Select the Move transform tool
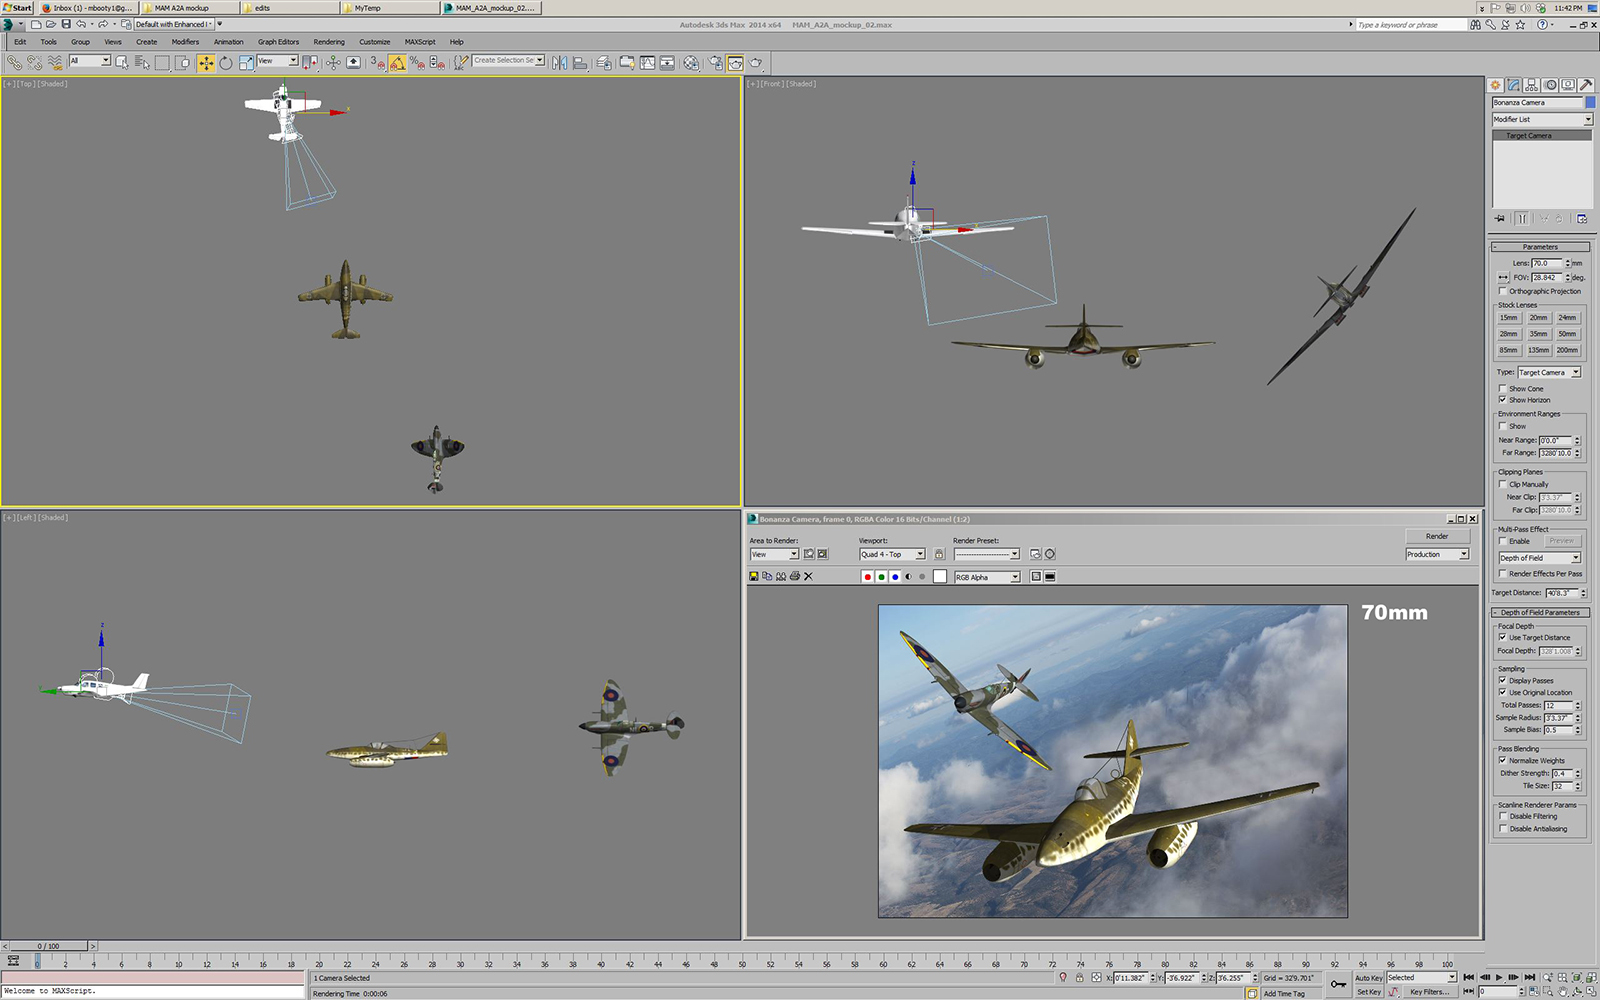 click(206, 63)
